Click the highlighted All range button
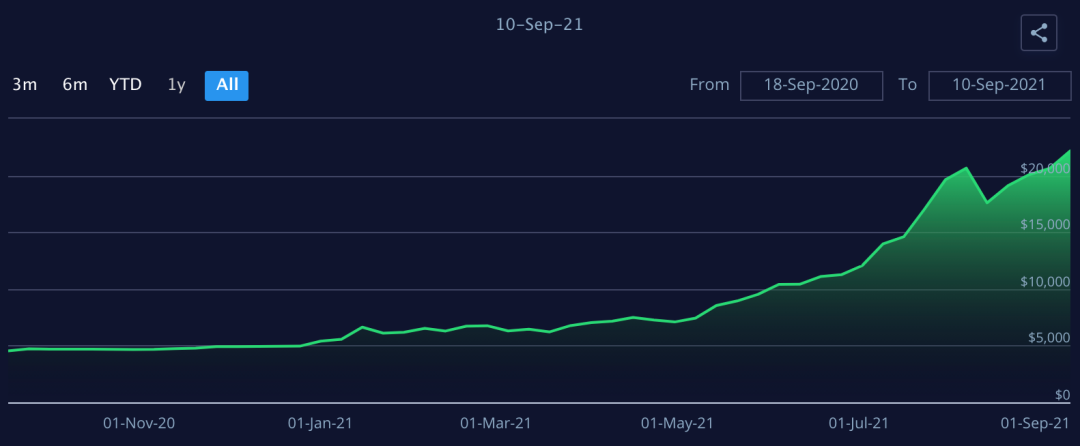 click(x=227, y=85)
